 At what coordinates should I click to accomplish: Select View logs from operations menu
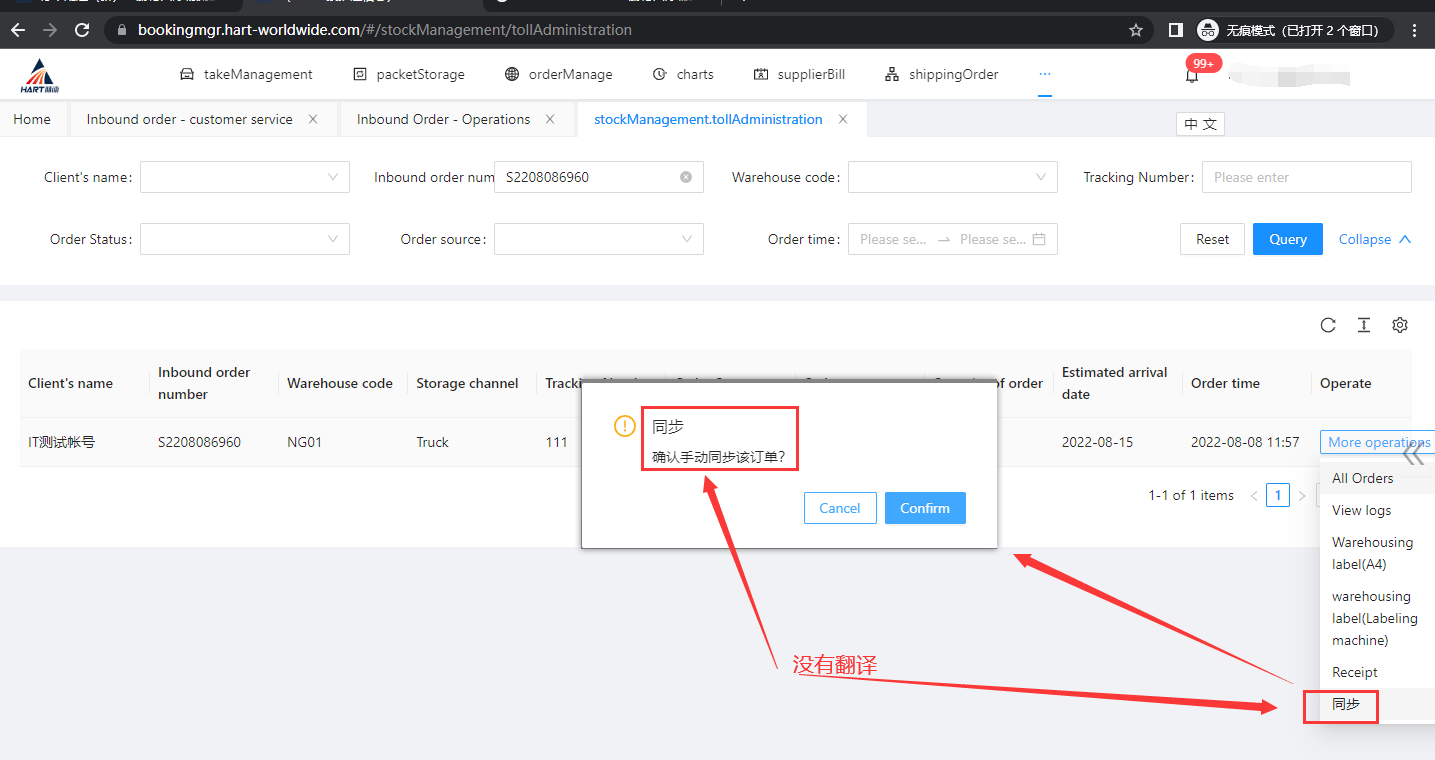[1361, 510]
